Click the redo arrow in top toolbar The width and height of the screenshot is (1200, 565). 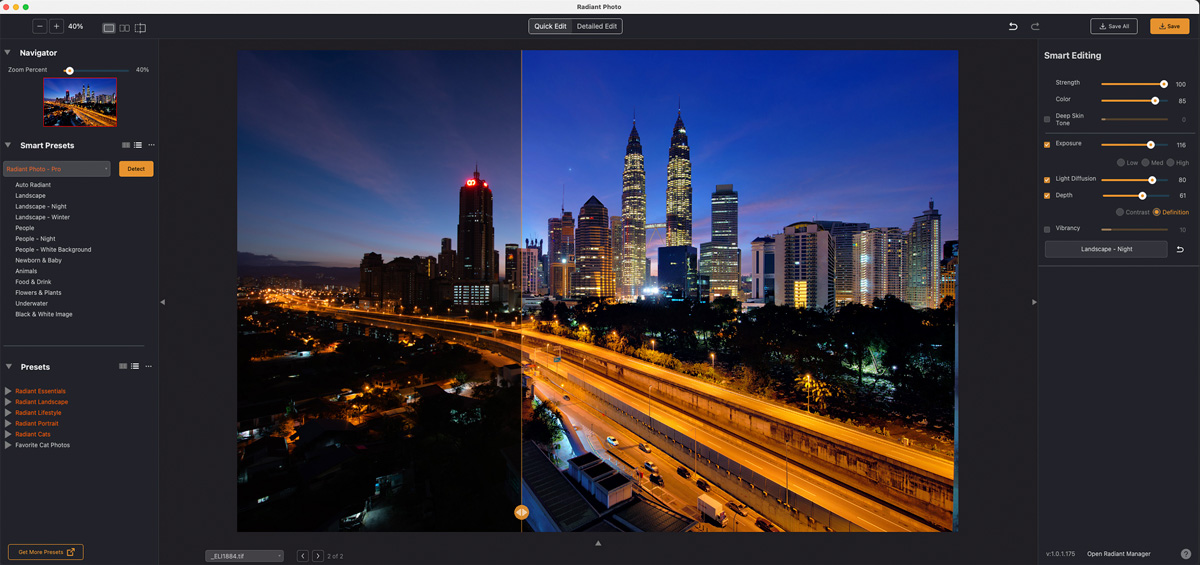pos(1035,27)
